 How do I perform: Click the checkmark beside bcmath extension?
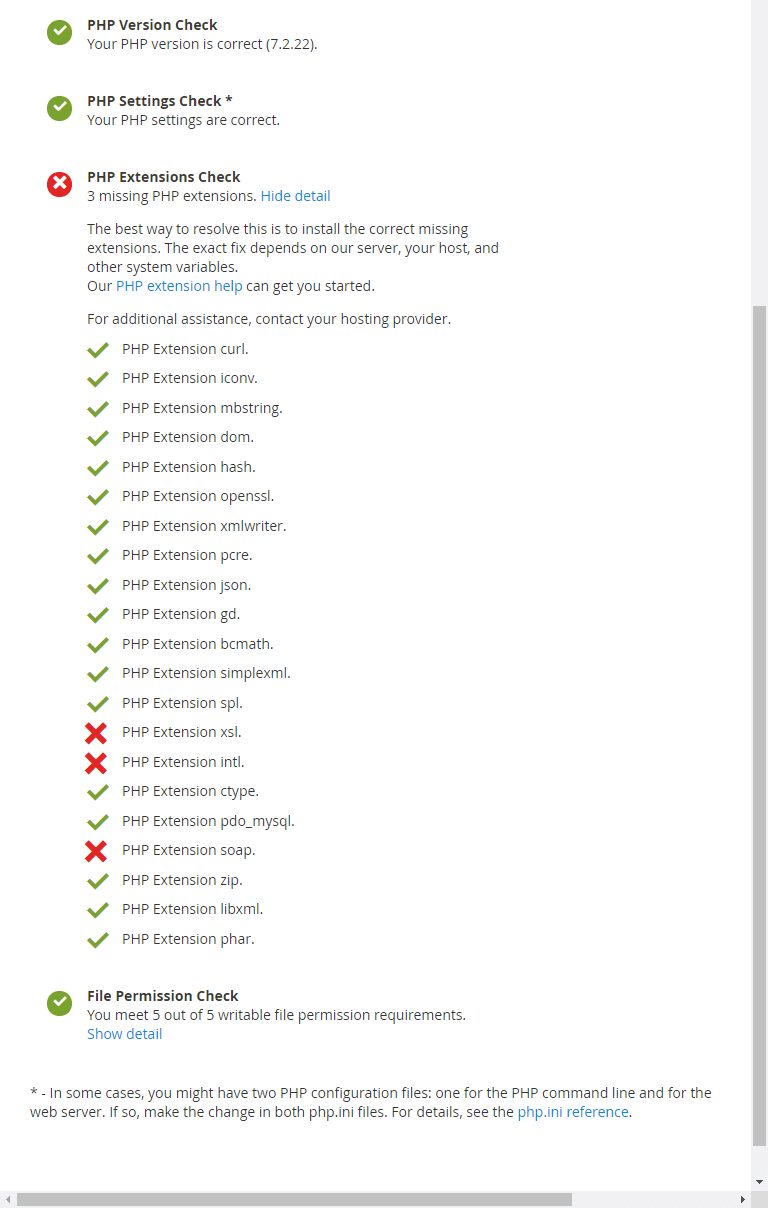(97, 645)
